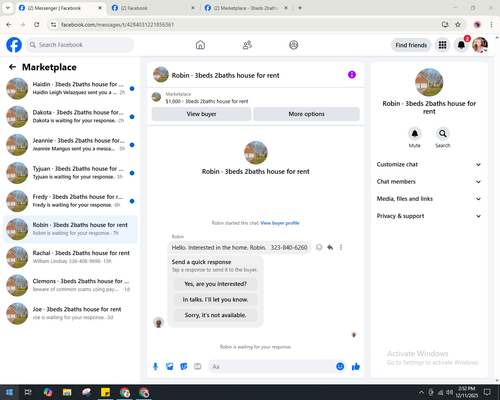Open the account profile picture menu
The width and height of the screenshot is (500, 400).
tap(480, 45)
